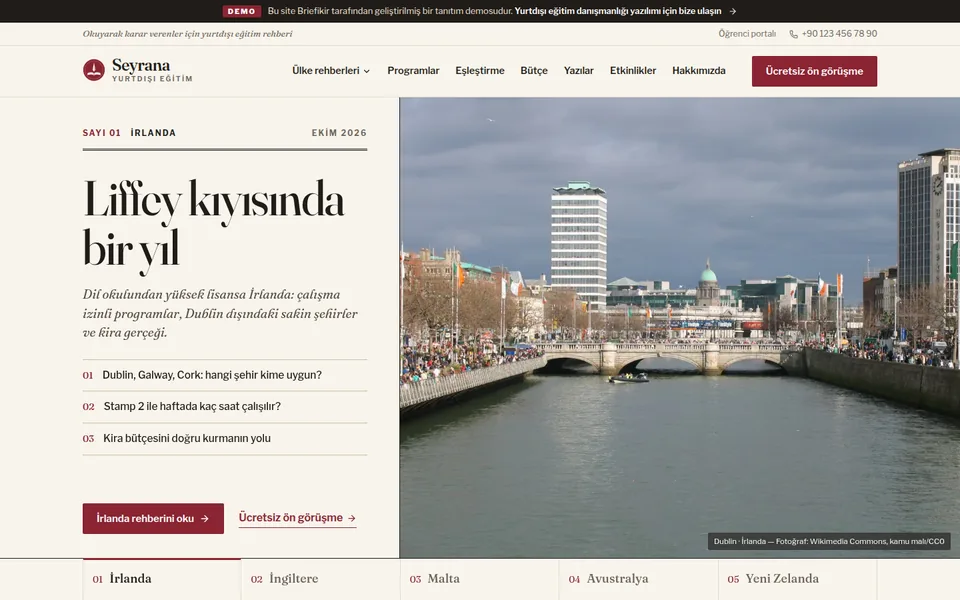Image resolution: width=960 pixels, height=600 pixels.
Task: Click the phone icon beside +90 number
Action: pos(793,34)
